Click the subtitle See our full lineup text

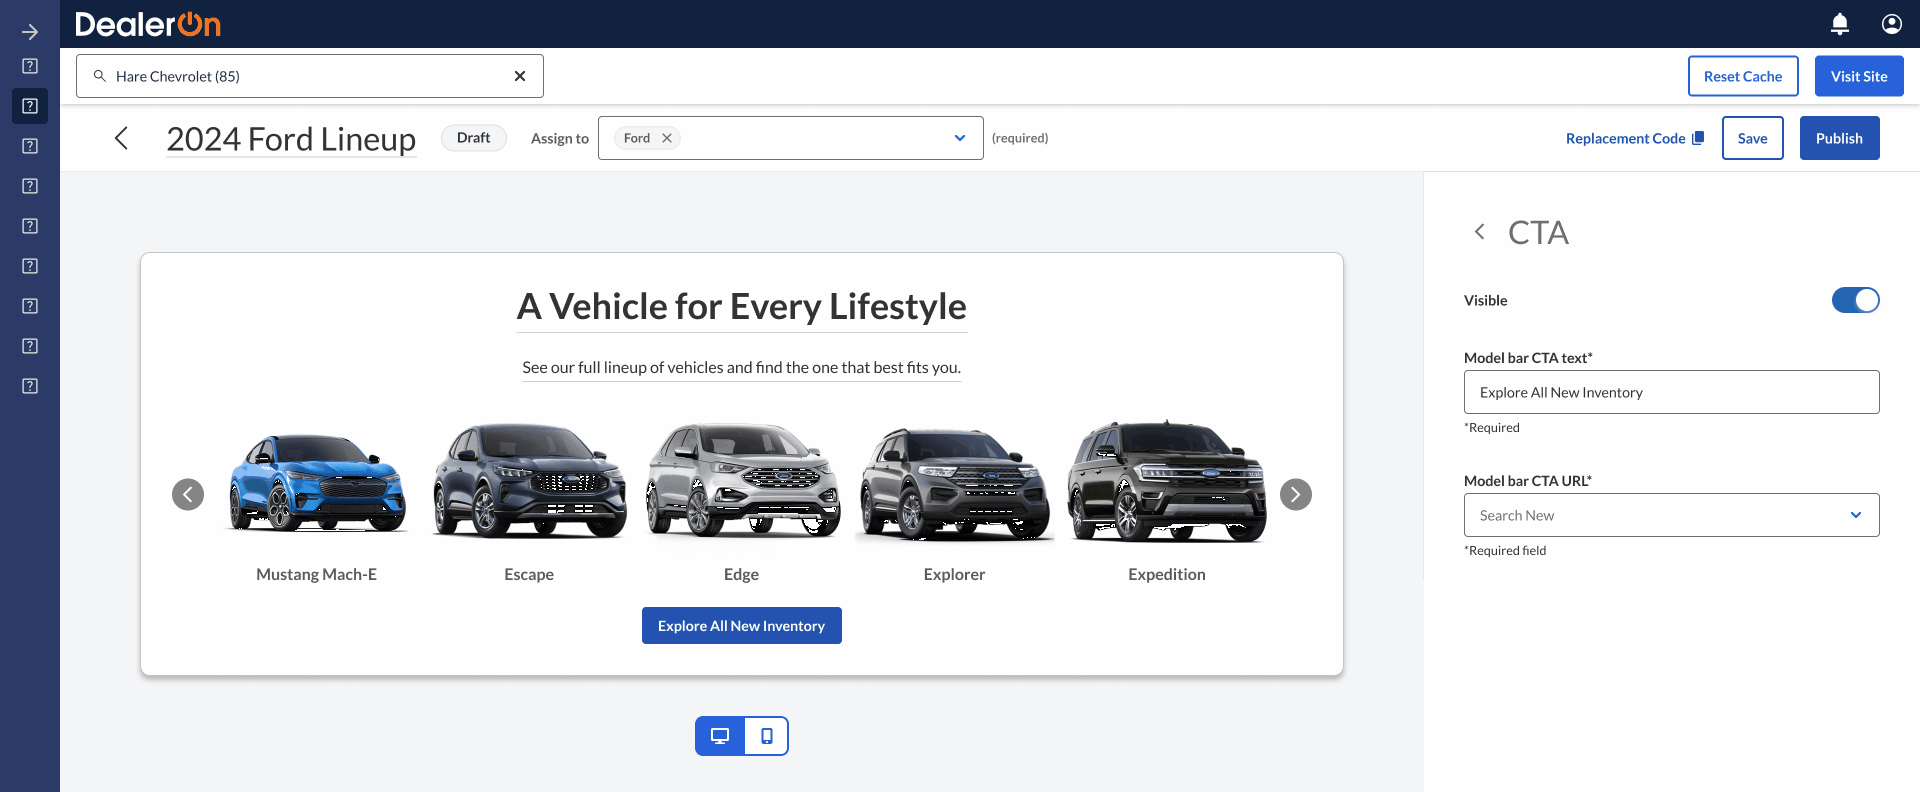(741, 367)
